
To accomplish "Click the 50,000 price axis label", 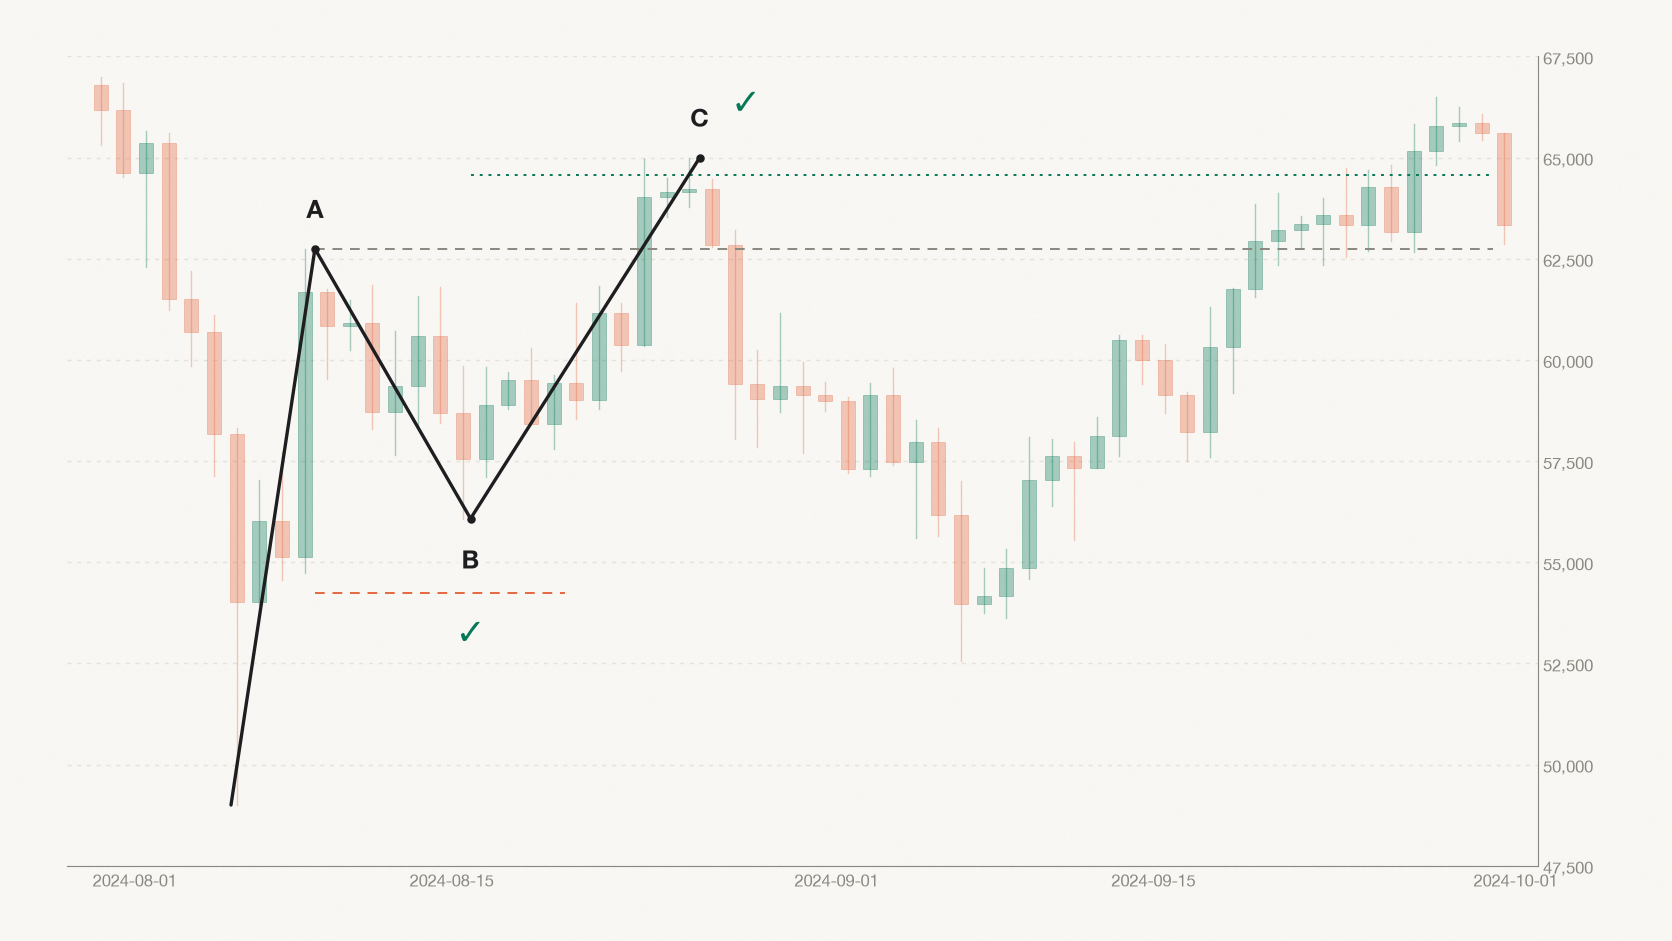I will coord(1568,766).
